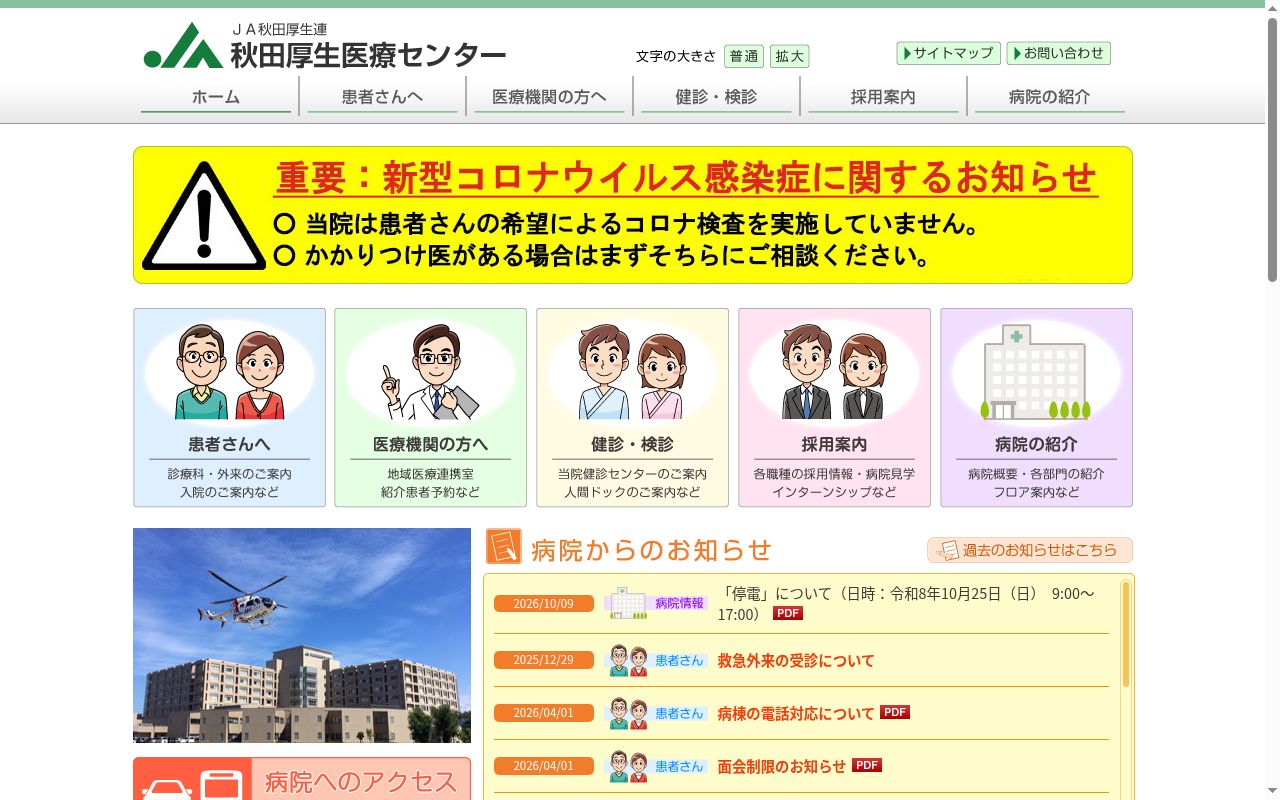
Task: Open the サイトマップ button
Action: tap(949, 53)
